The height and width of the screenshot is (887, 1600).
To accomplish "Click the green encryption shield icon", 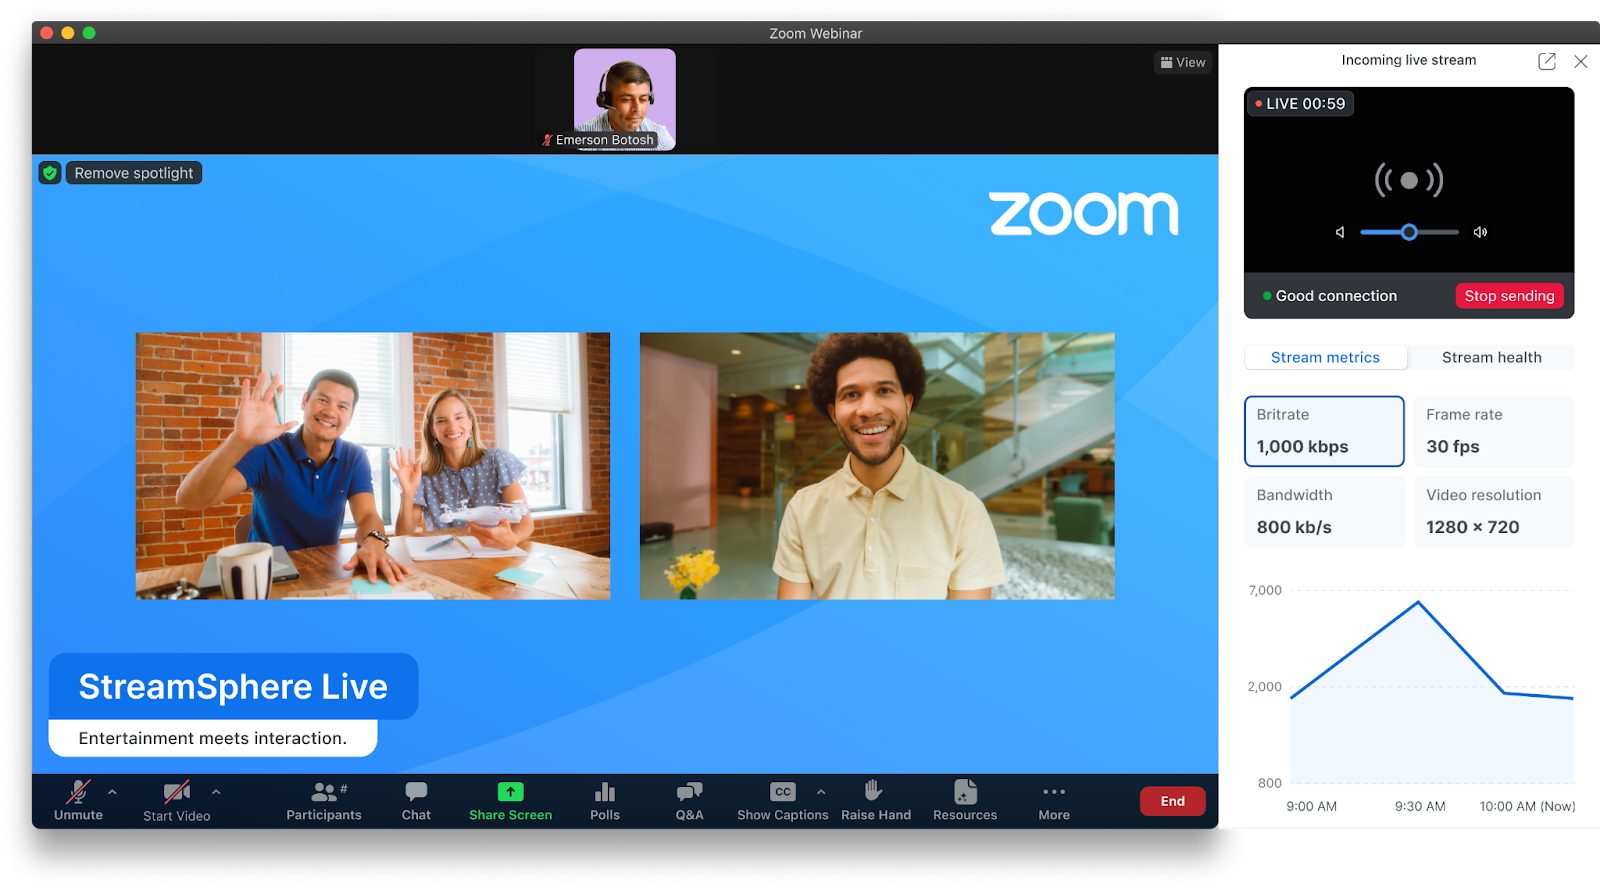I will tap(50, 173).
